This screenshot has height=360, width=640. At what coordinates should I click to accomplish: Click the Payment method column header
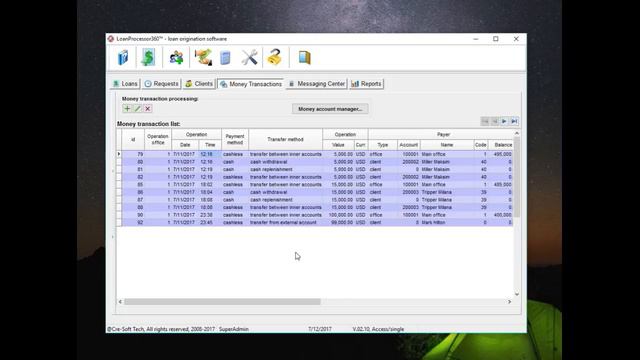click(235, 140)
